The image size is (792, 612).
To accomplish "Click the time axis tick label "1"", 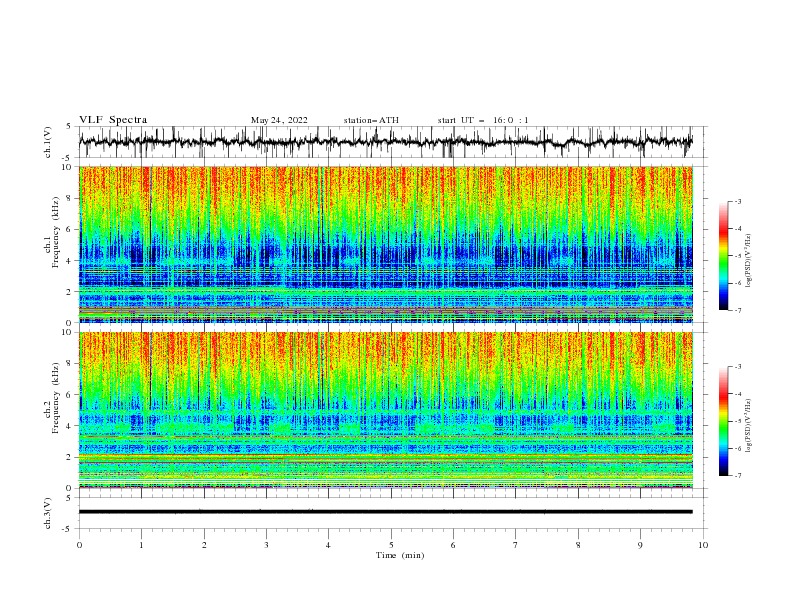I will [142, 545].
